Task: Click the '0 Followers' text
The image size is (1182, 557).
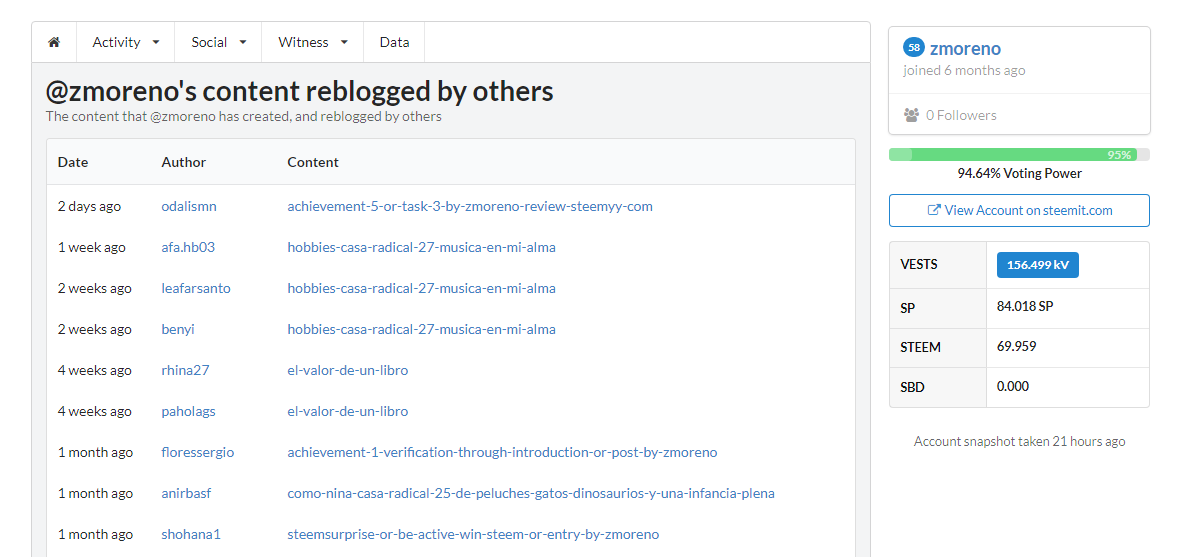Action: click(961, 115)
